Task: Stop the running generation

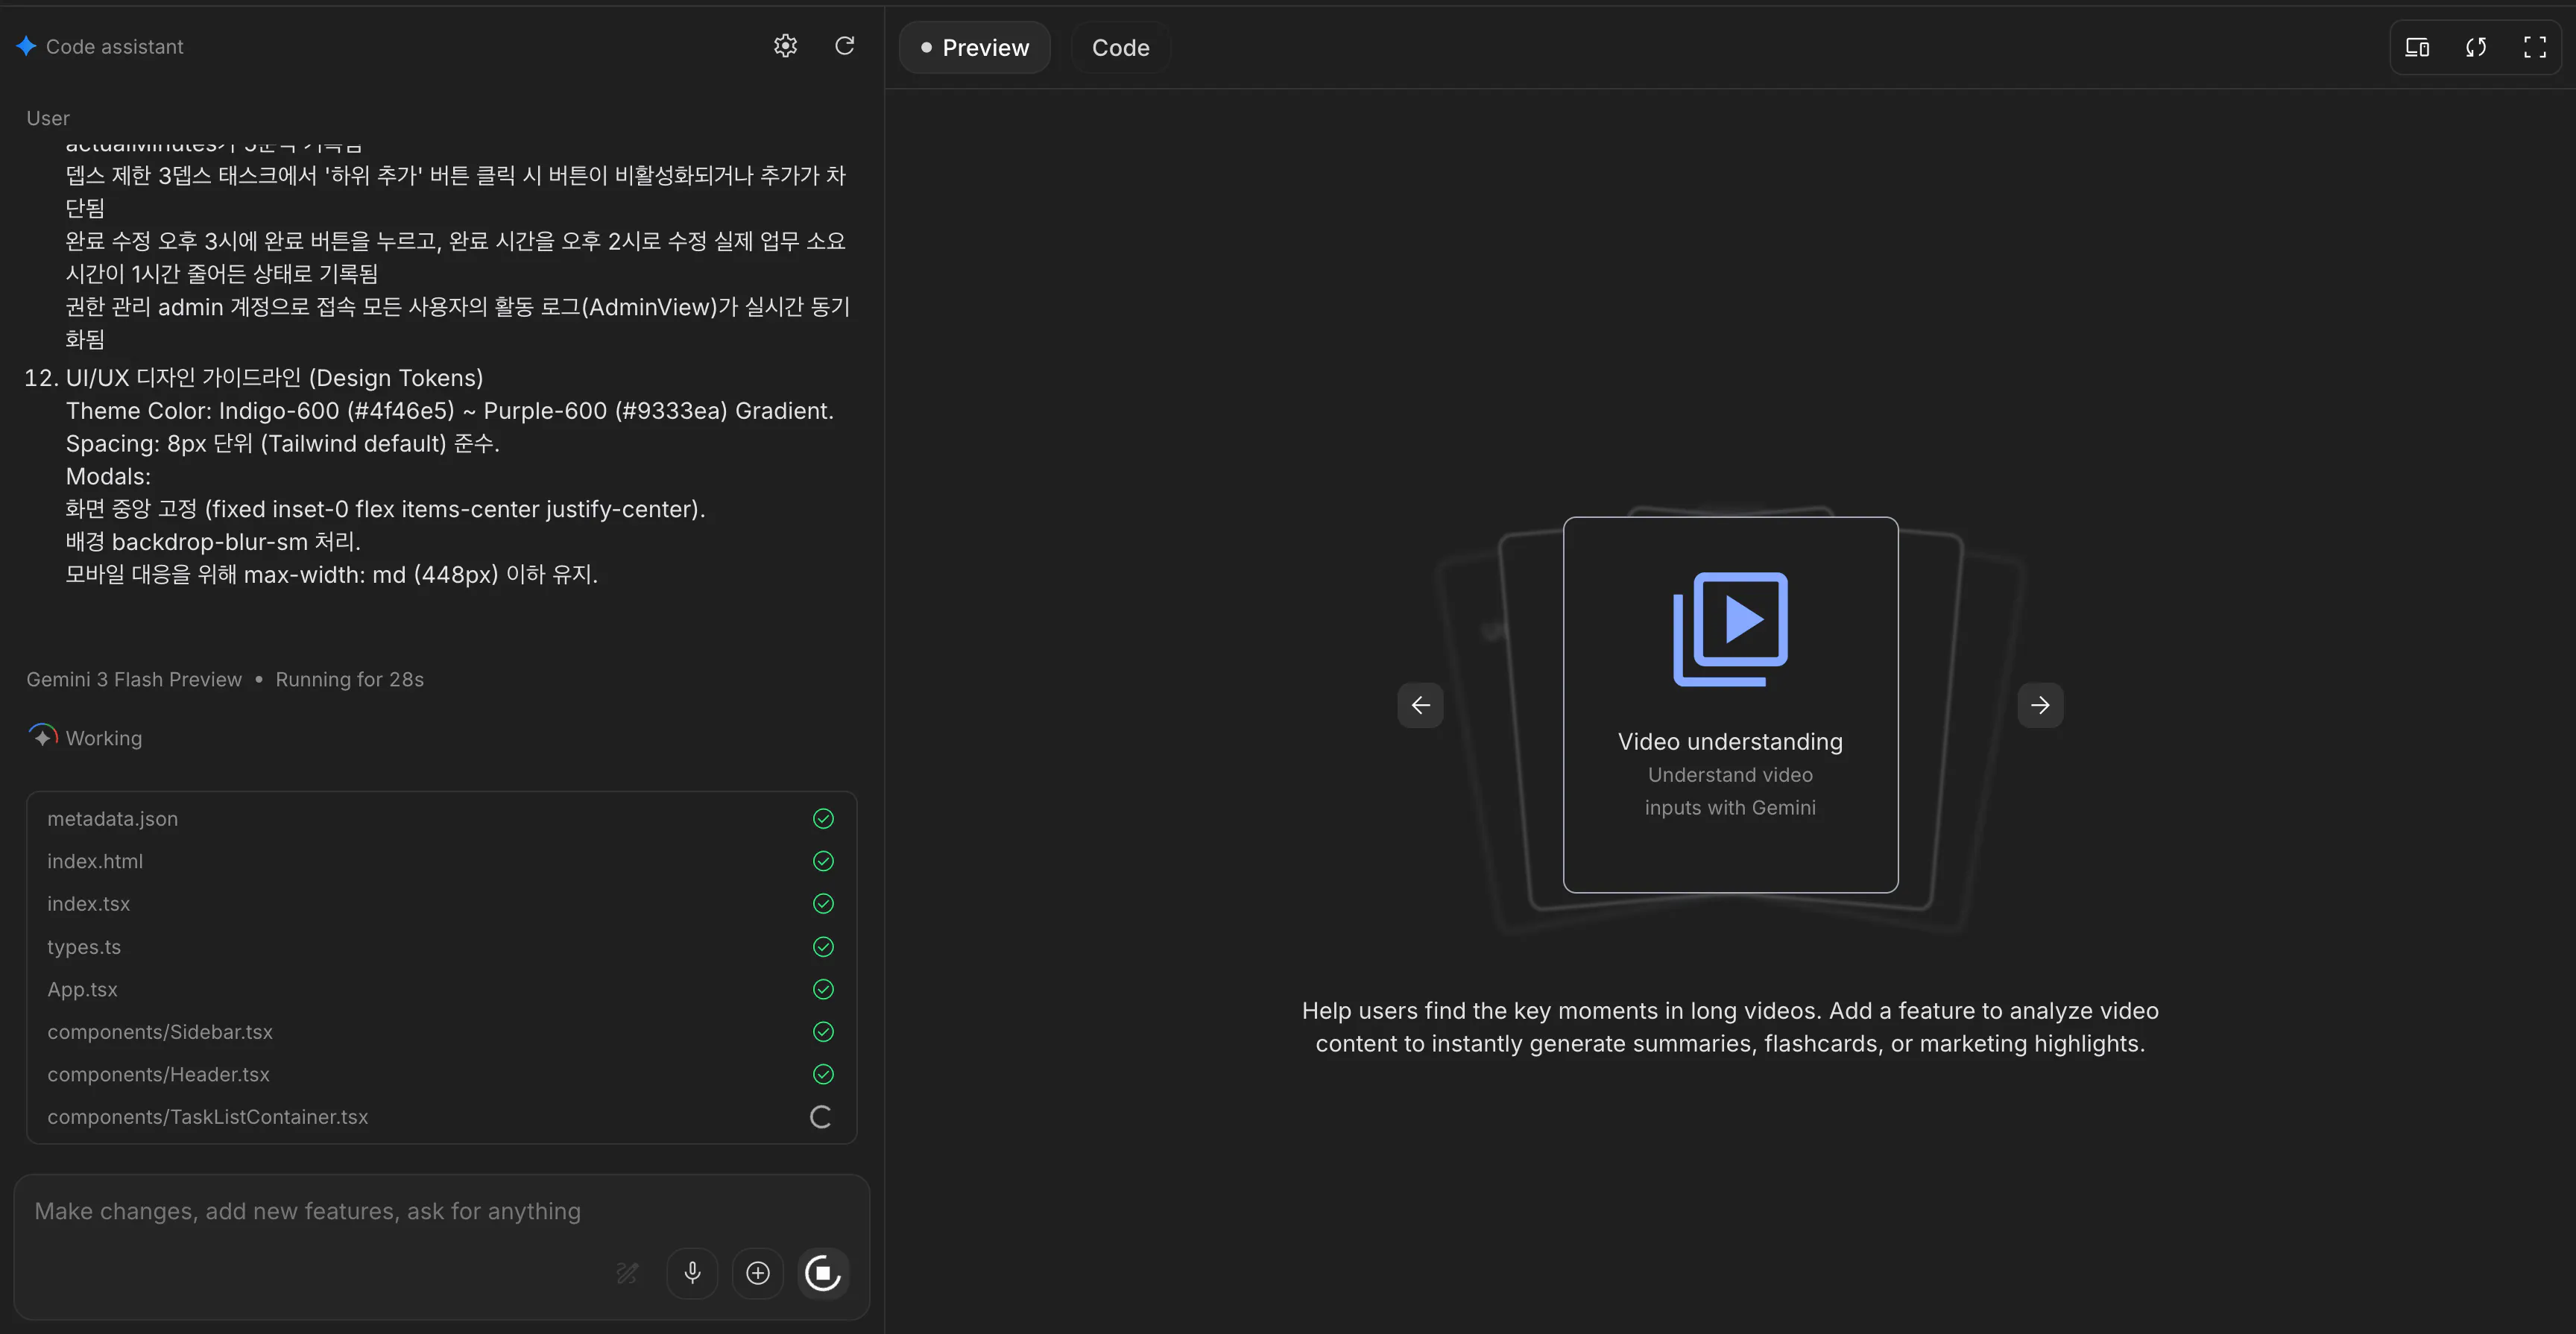Action: click(822, 1272)
